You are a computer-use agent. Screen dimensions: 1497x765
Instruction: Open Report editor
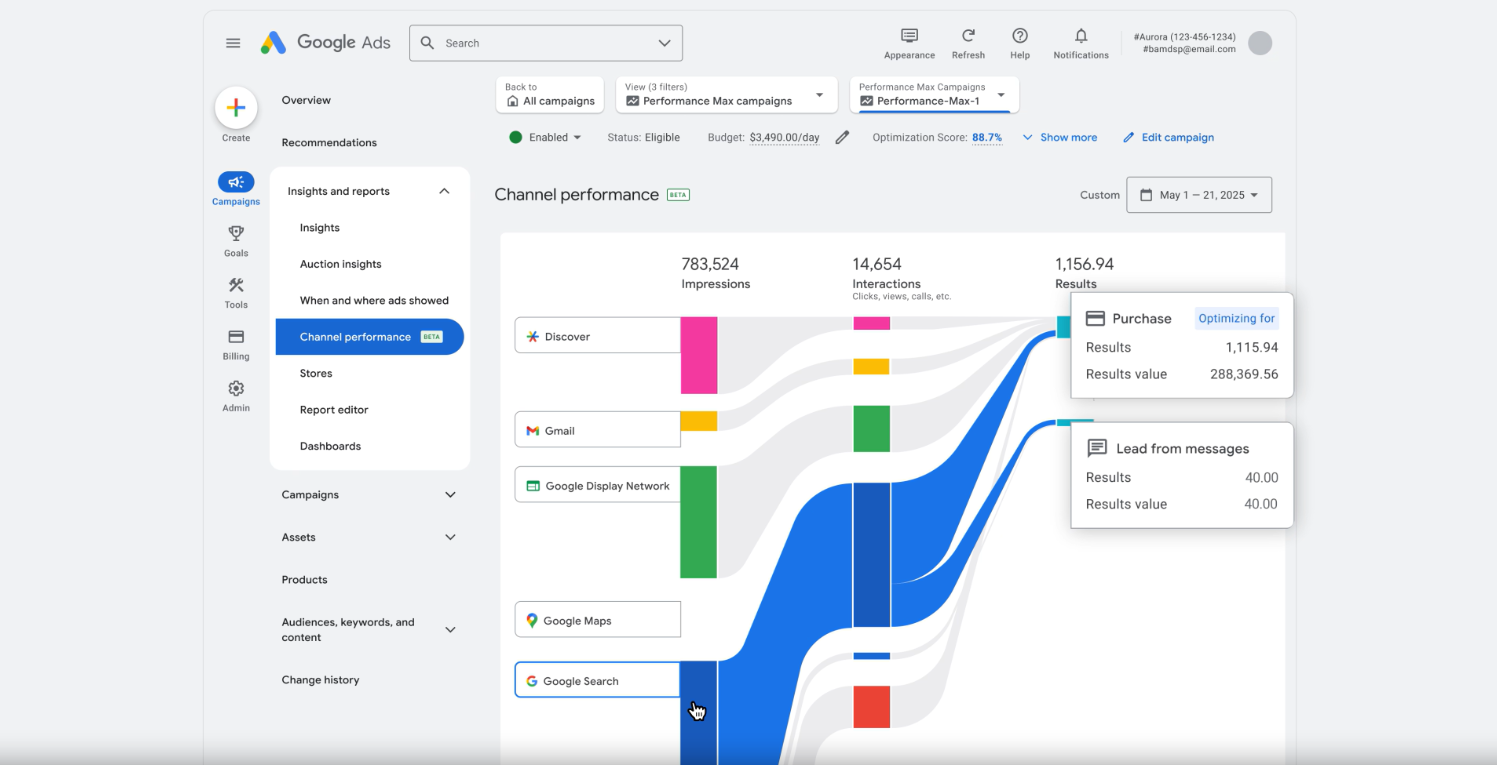(x=334, y=410)
